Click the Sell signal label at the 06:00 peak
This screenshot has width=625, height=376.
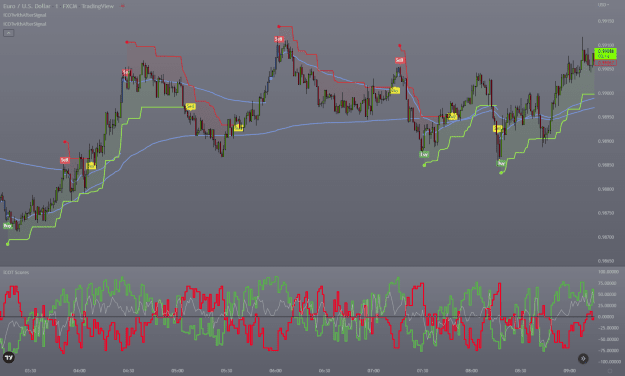click(x=279, y=39)
